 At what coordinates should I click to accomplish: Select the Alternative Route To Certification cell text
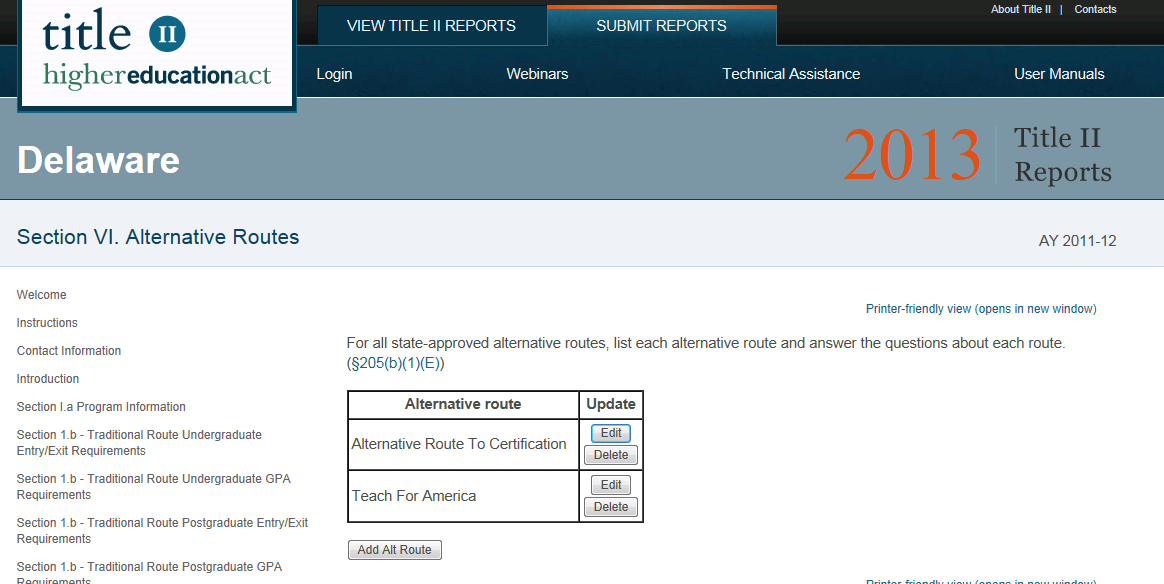pyautogui.click(x=459, y=444)
